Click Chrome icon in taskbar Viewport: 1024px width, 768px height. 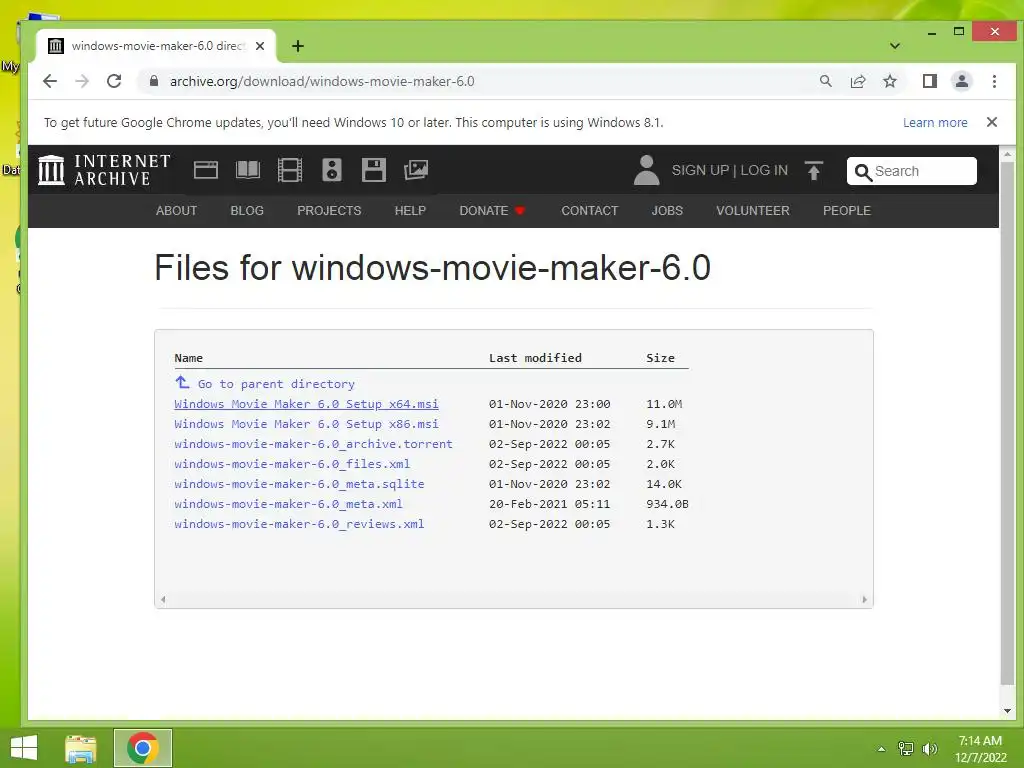[143, 748]
